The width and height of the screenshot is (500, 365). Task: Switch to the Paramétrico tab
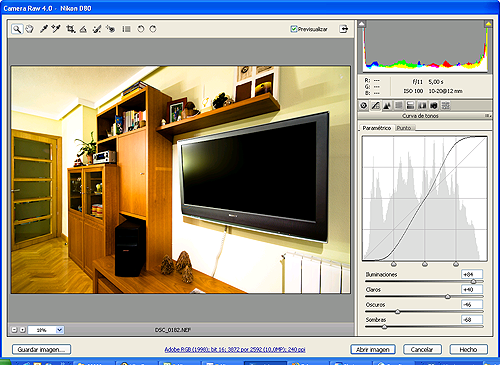377,128
